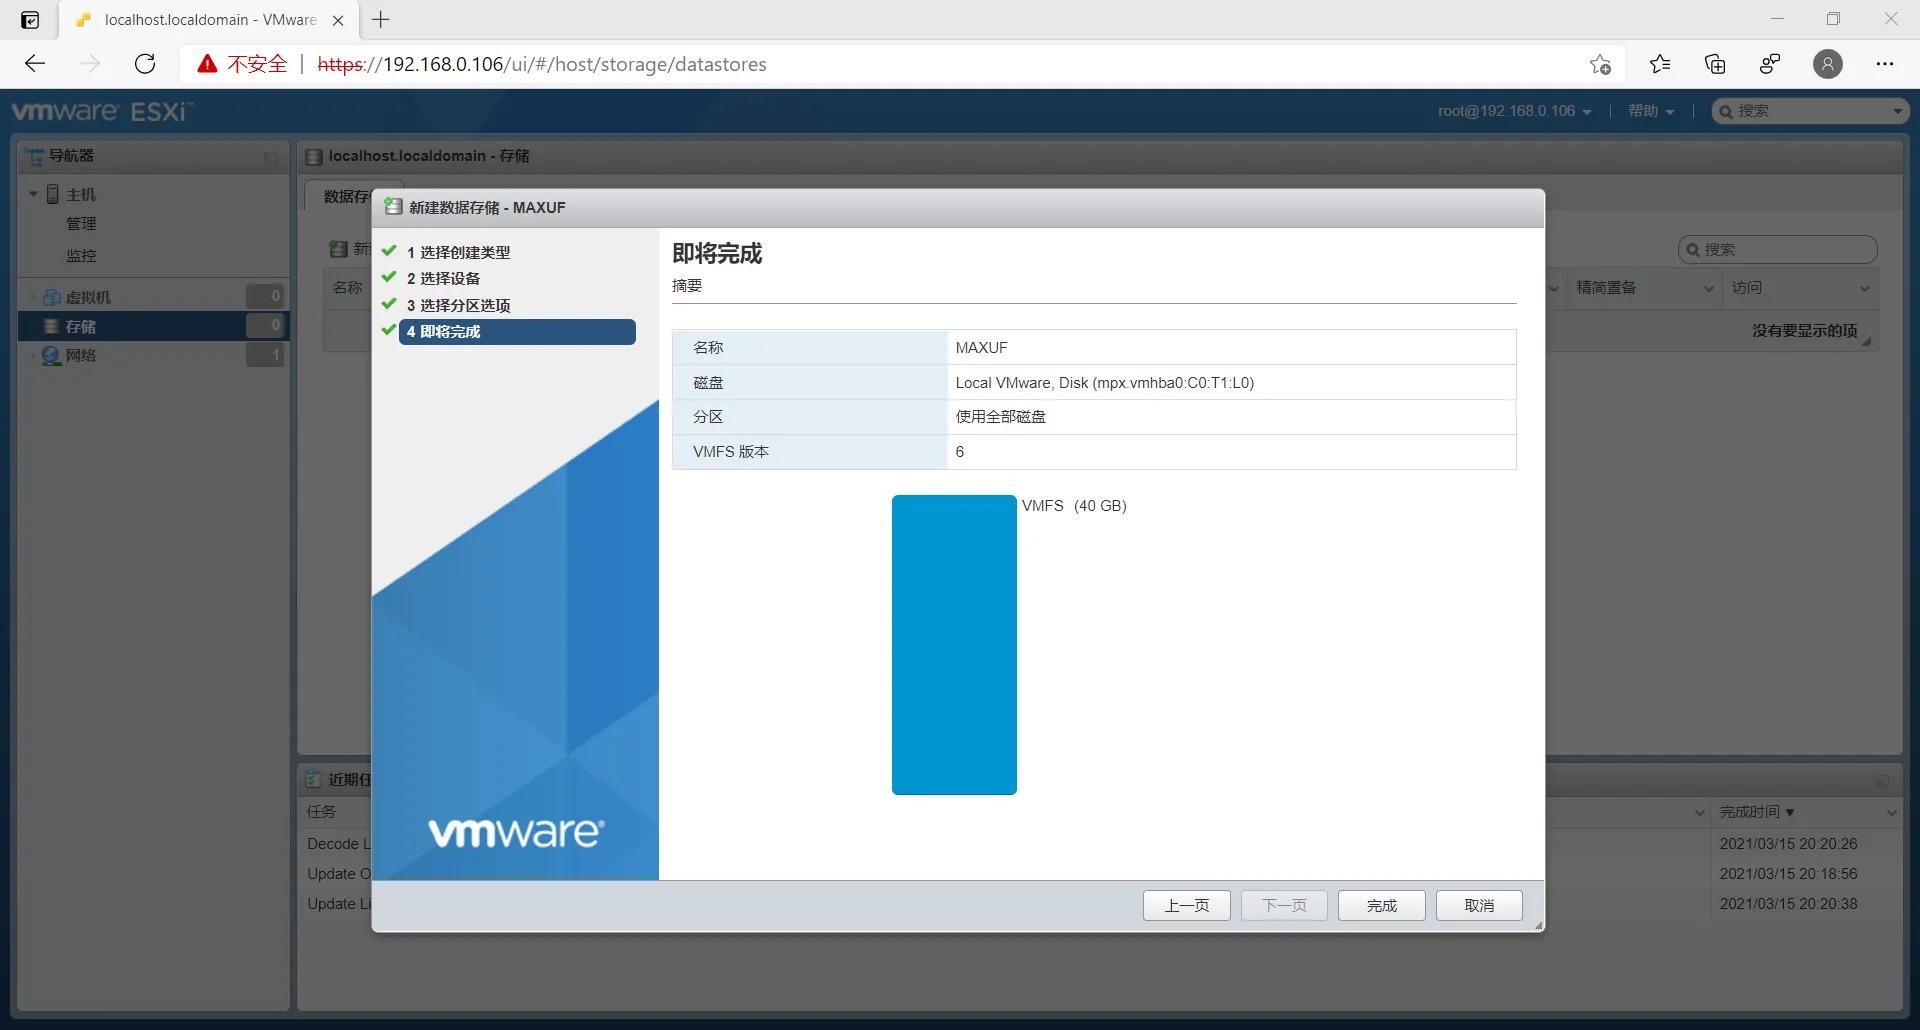Click the VMware ESXi logo
The image size is (1920, 1030).
[x=100, y=110]
